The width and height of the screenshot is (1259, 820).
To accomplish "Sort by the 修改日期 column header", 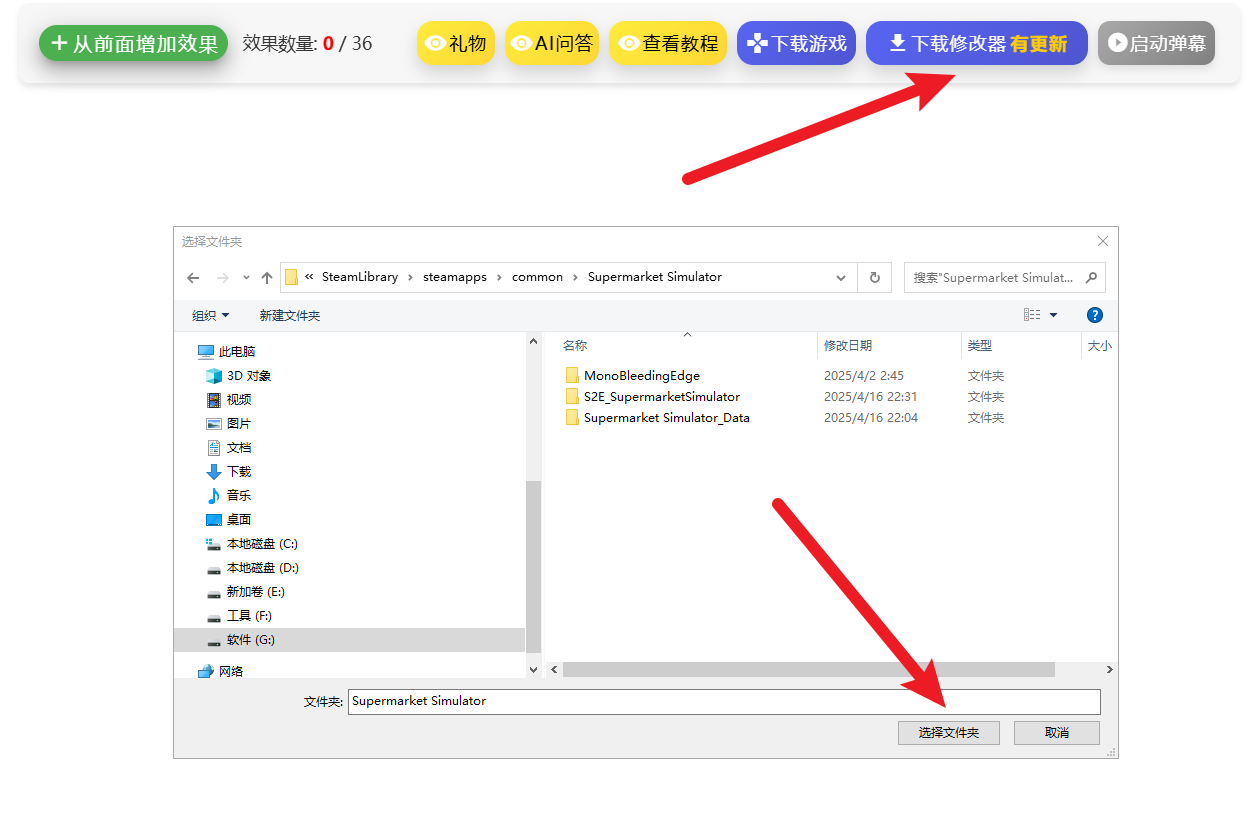I will coord(848,345).
